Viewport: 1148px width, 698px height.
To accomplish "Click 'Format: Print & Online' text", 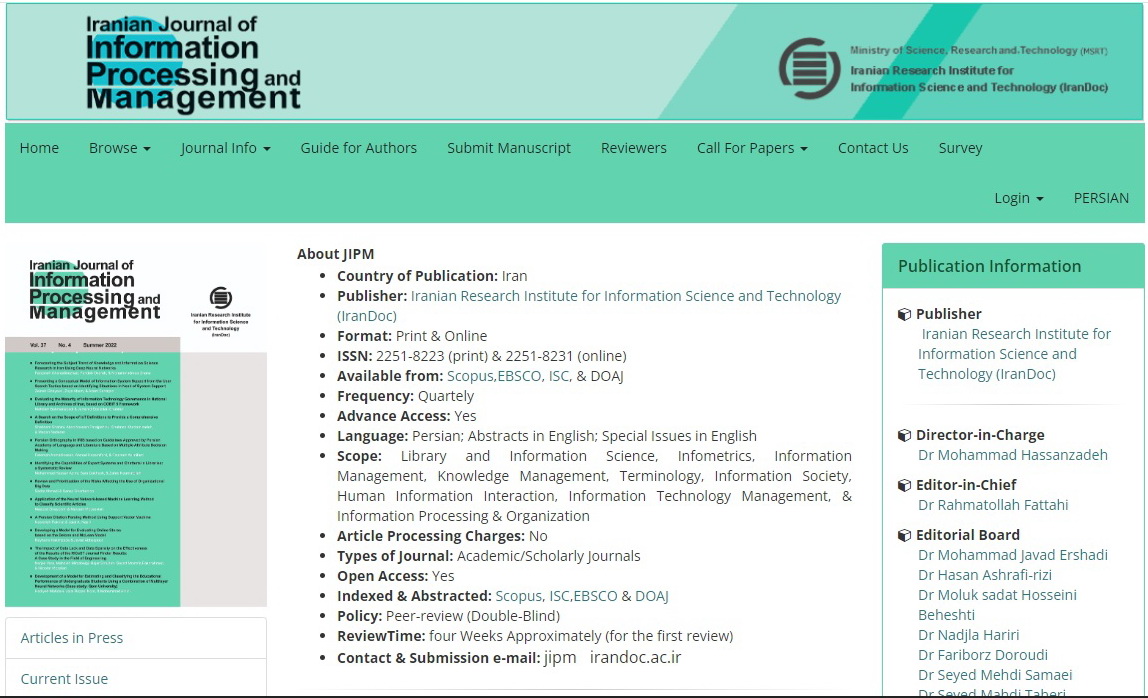I will pos(411,336).
